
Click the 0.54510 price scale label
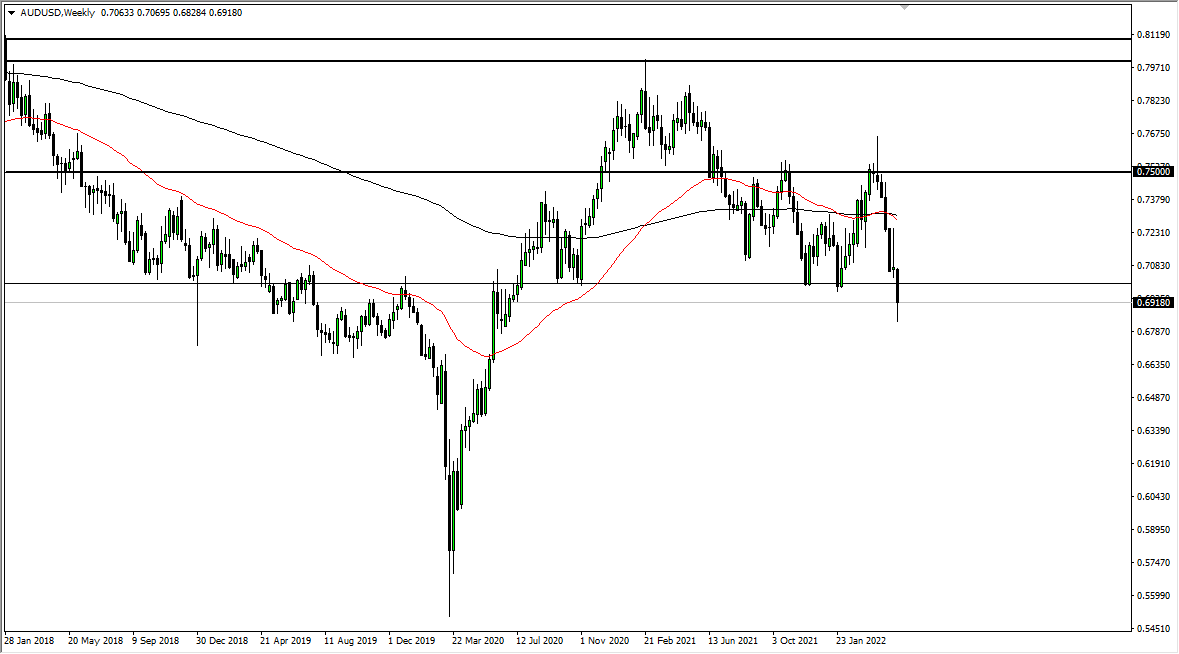tap(1153, 629)
